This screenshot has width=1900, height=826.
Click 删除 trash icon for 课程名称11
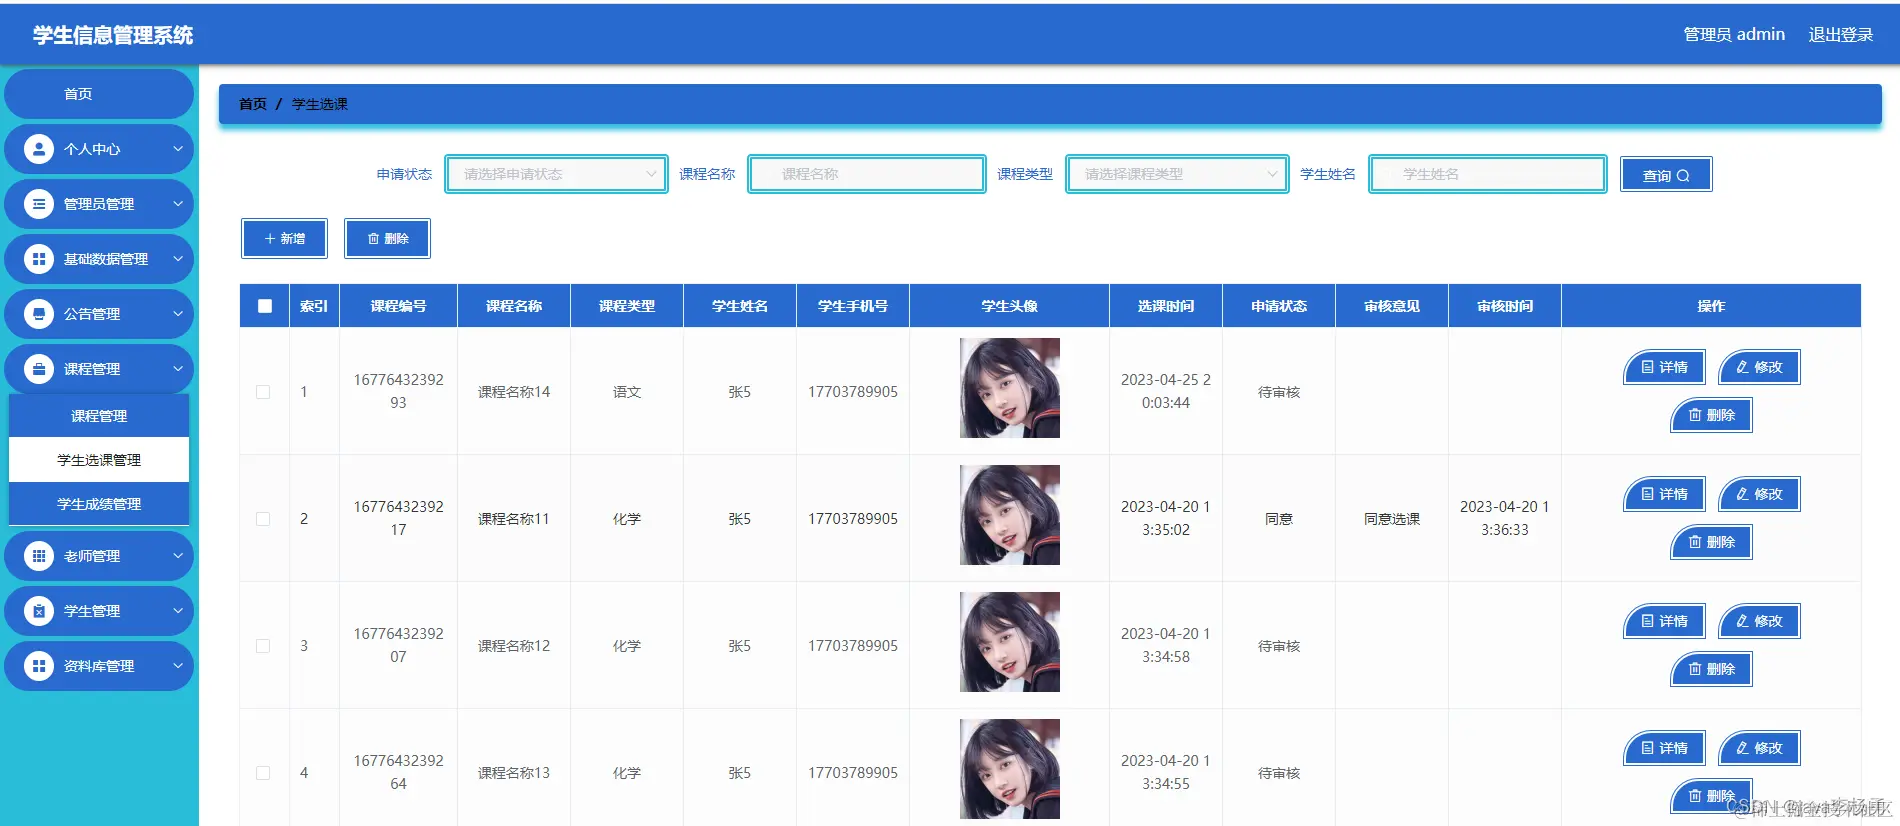(x=1695, y=541)
